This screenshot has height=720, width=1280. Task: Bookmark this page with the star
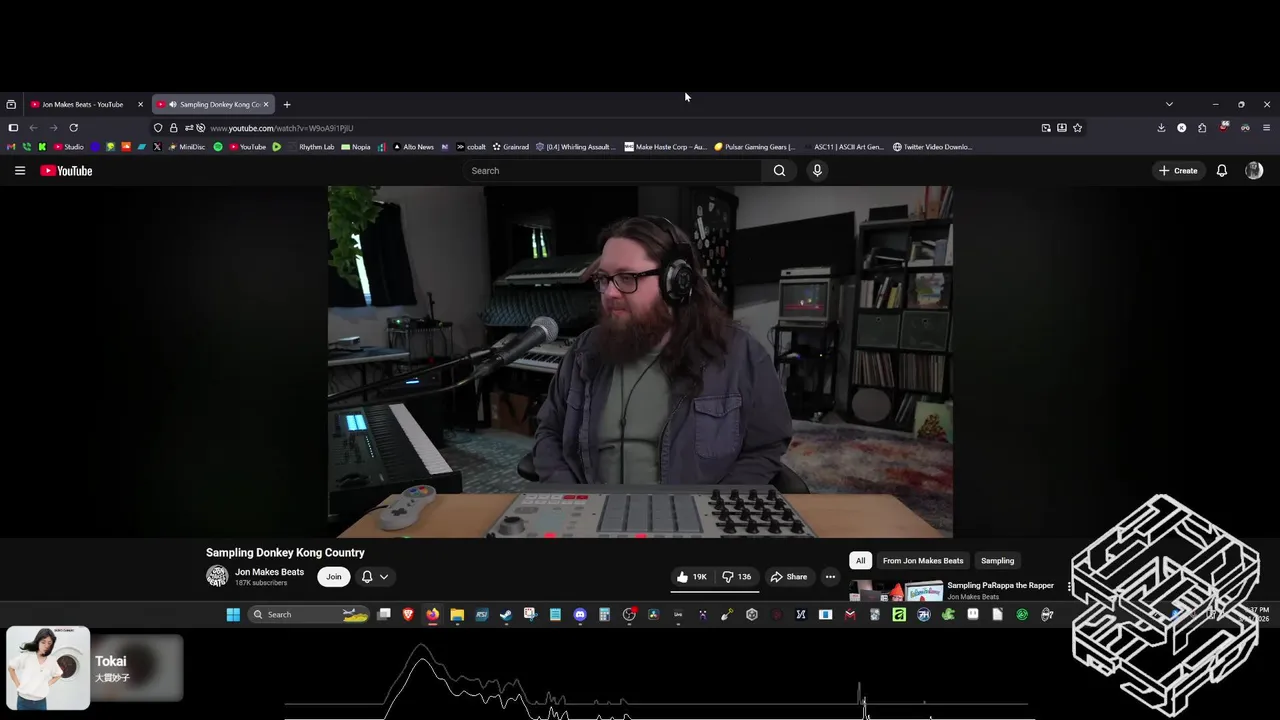[x=1077, y=128]
